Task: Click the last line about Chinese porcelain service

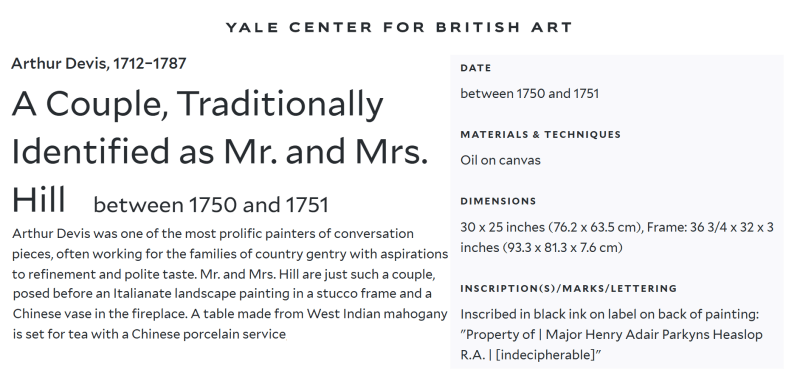Action: [x=149, y=334]
